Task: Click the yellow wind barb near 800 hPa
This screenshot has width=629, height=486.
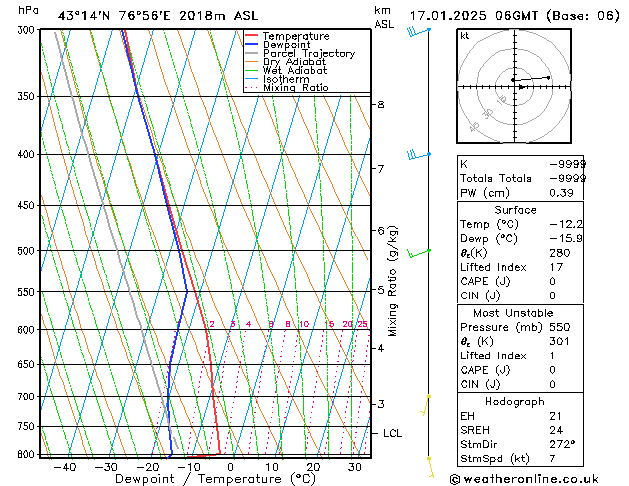Action: point(430,467)
